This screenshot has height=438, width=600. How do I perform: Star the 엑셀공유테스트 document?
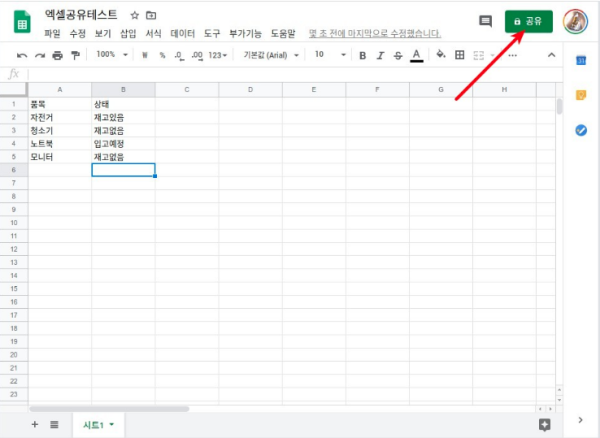[135, 16]
